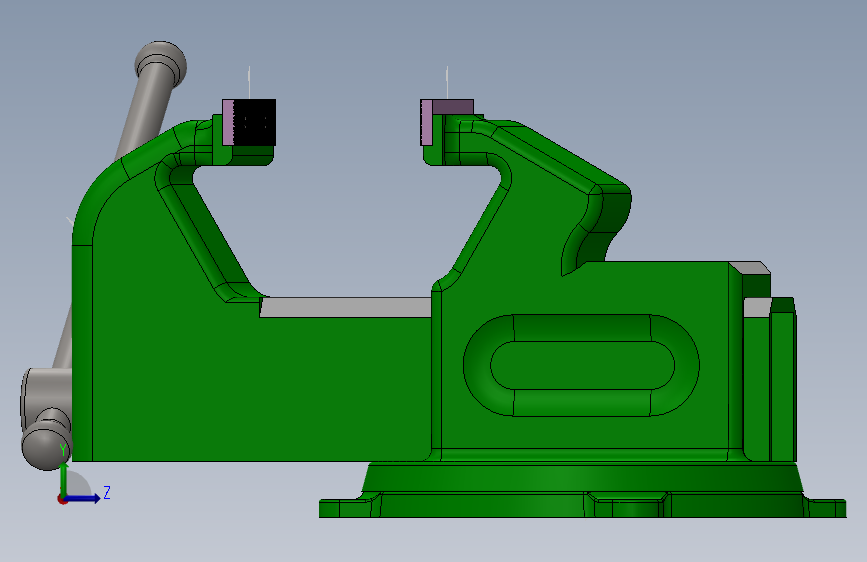Click the green Y axis of the triad
867x562 pixels.
64,479
